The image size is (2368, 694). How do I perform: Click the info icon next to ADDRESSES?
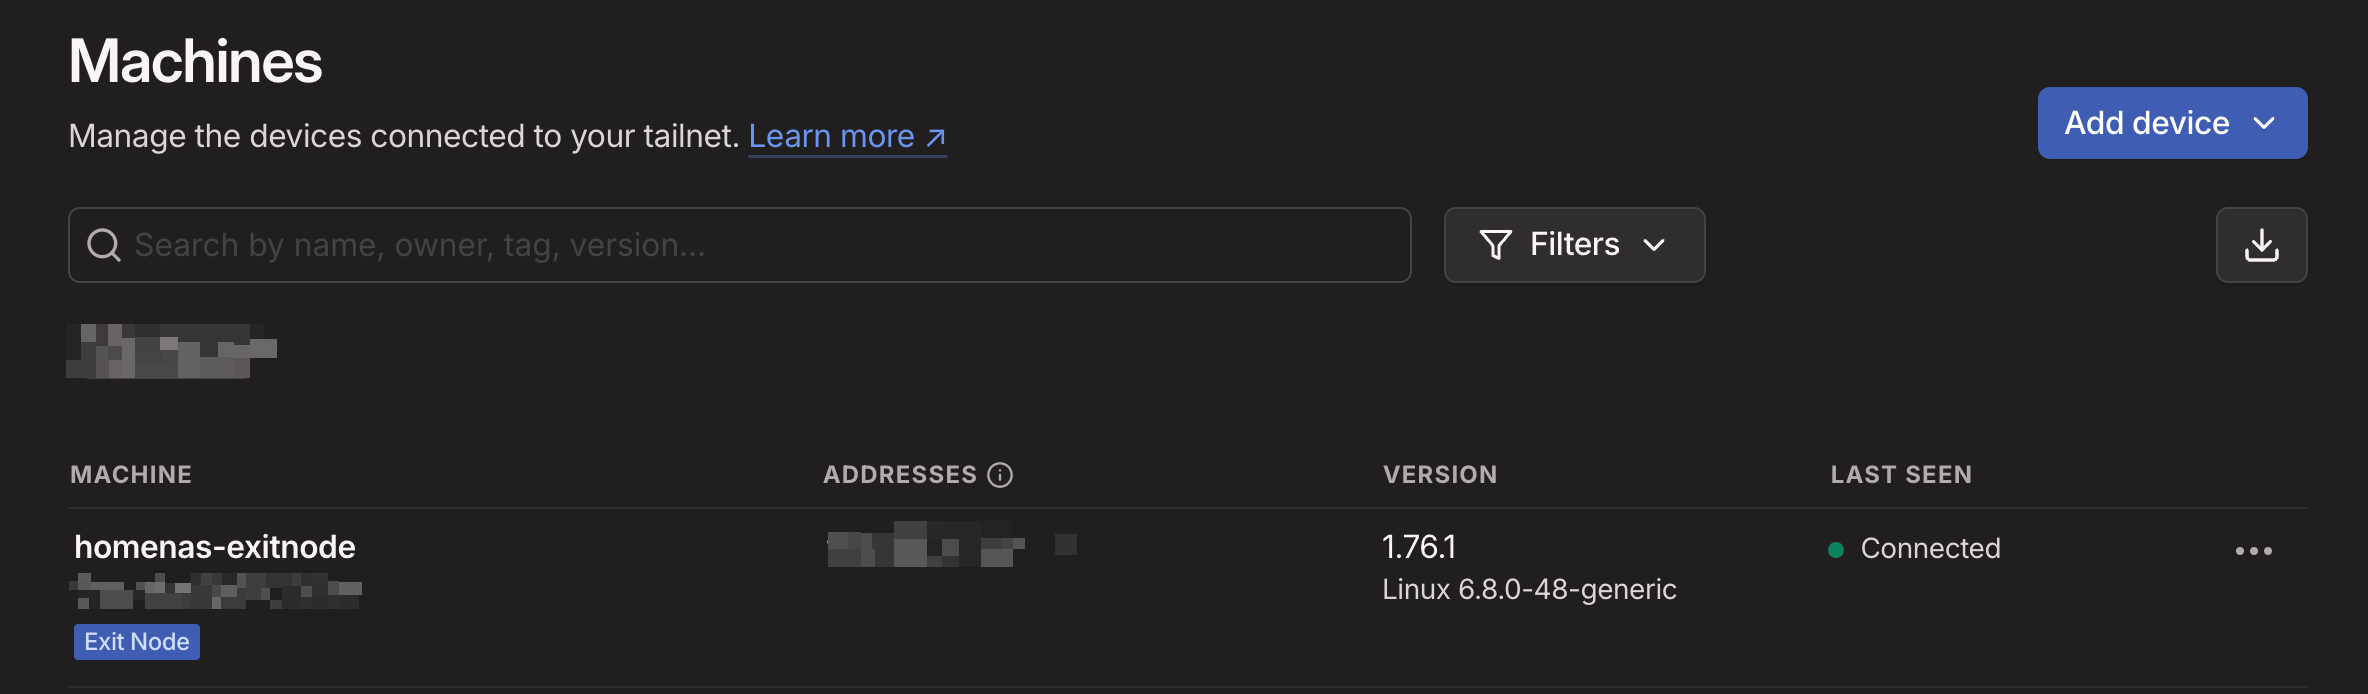1001,475
